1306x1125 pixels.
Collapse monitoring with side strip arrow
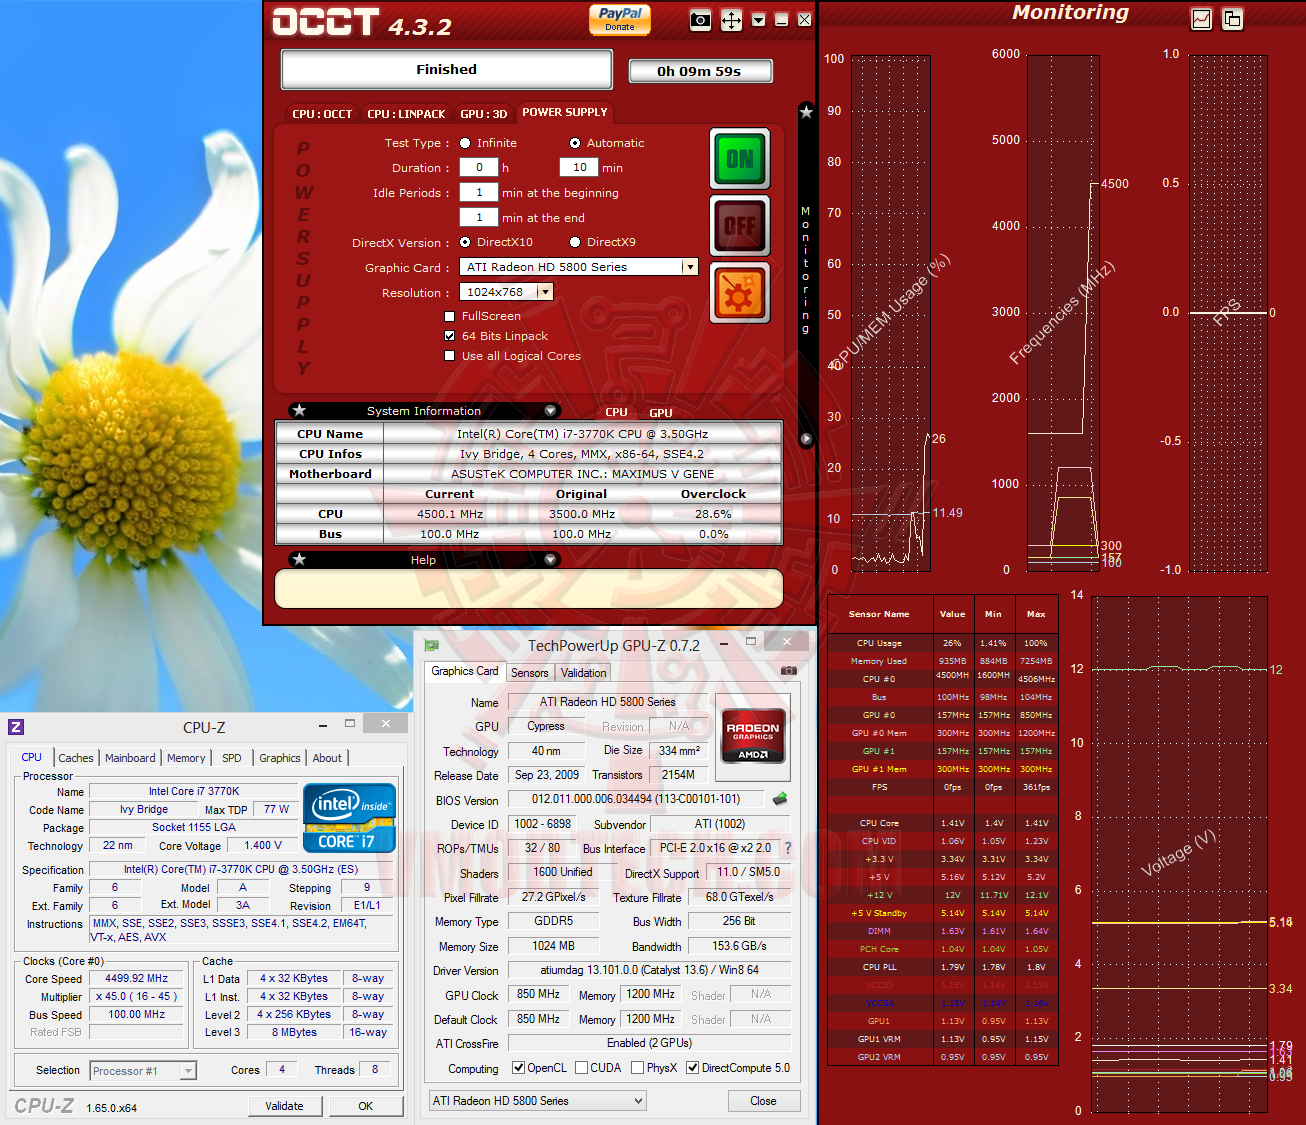click(x=806, y=439)
